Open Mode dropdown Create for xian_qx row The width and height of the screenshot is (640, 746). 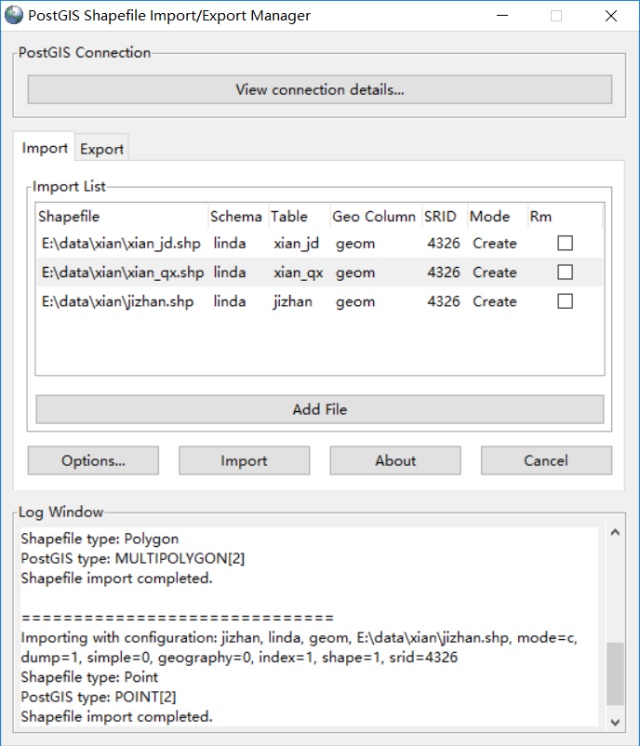[494, 272]
